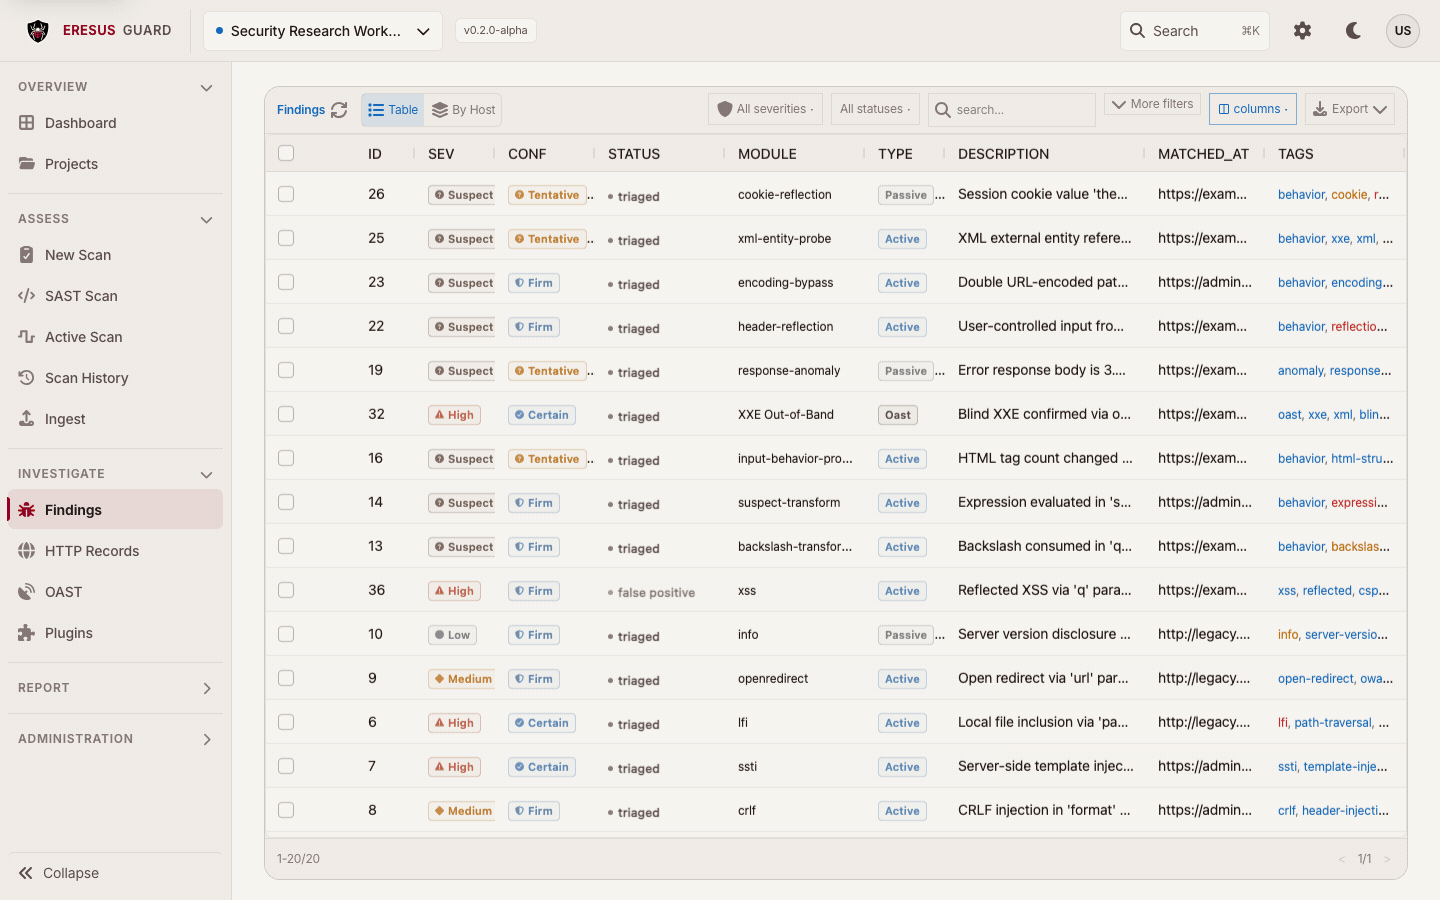The width and height of the screenshot is (1440, 900).
Task: Click the Eresus Guard shield logo
Action: pyautogui.click(x=38, y=31)
